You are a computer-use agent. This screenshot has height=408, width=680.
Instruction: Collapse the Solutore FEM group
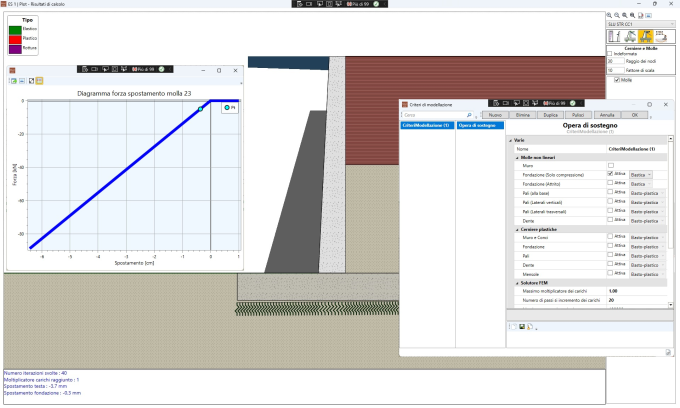click(x=517, y=283)
